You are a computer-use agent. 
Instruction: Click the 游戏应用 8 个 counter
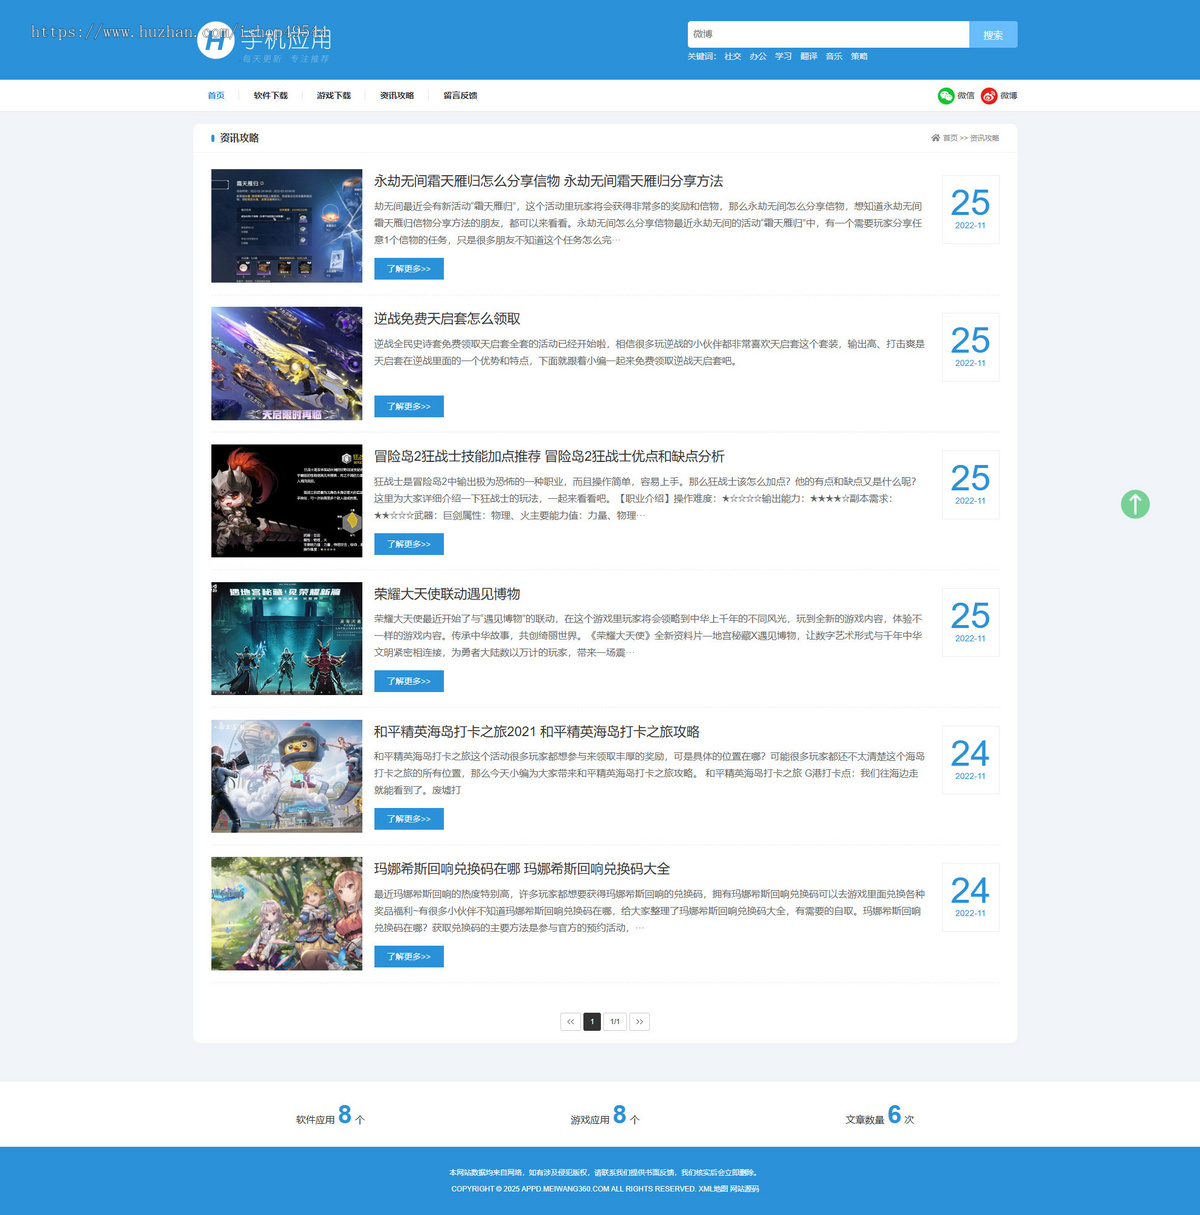605,1116
